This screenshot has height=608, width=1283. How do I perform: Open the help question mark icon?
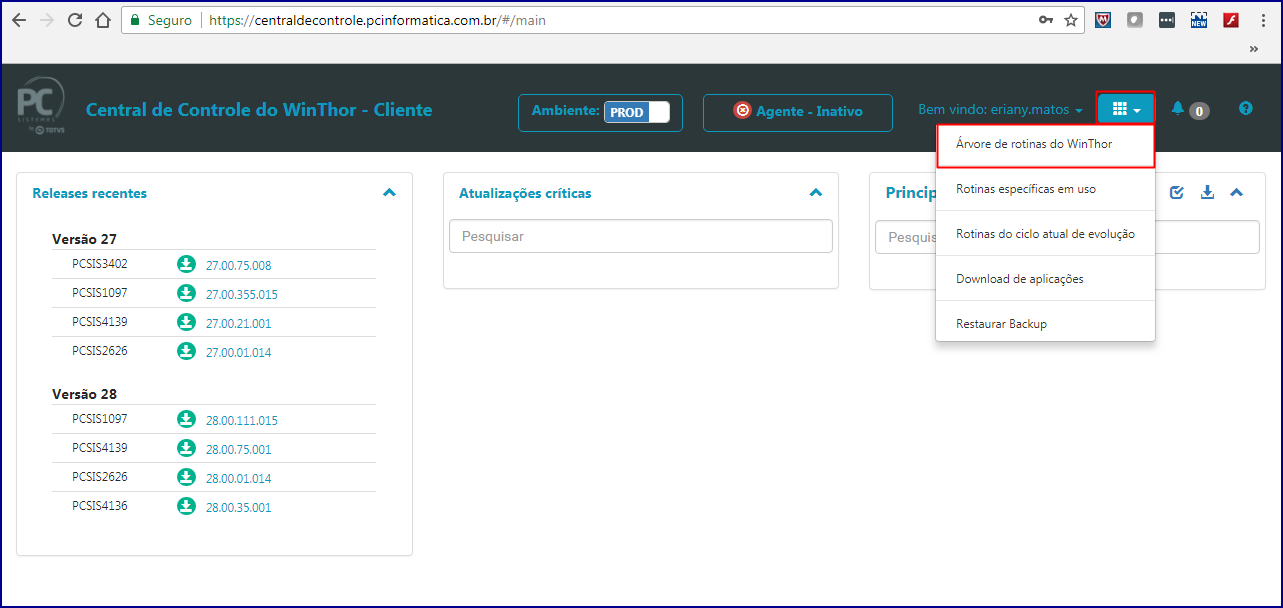1246,109
